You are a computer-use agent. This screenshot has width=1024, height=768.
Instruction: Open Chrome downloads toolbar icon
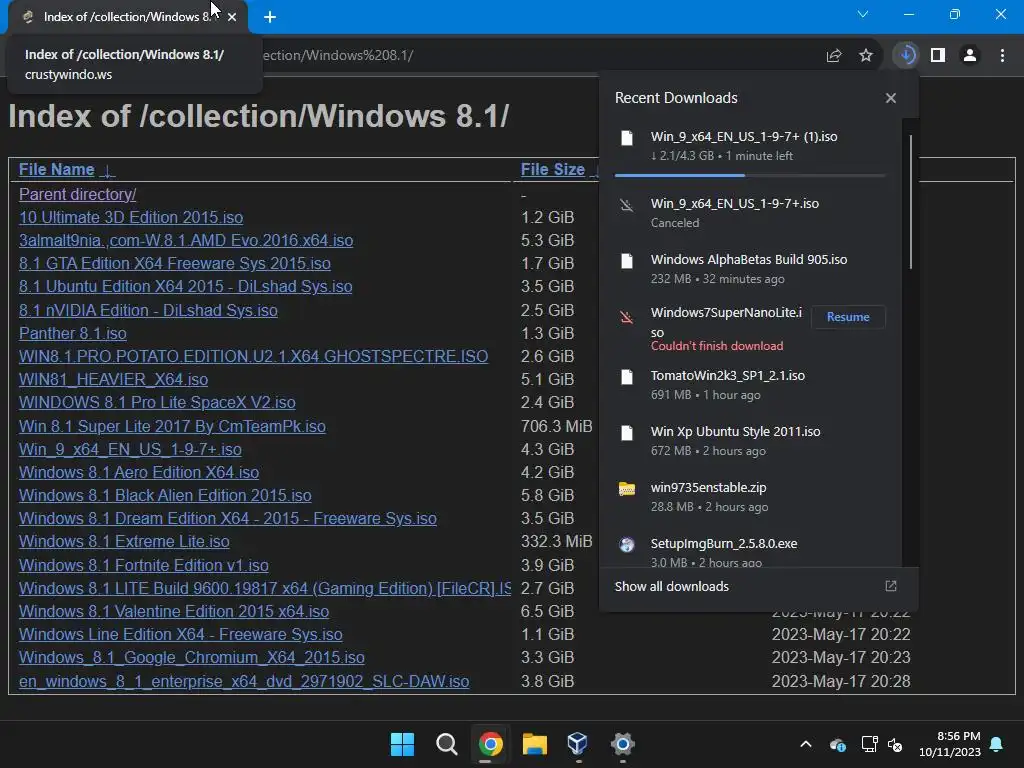point(906,55)
